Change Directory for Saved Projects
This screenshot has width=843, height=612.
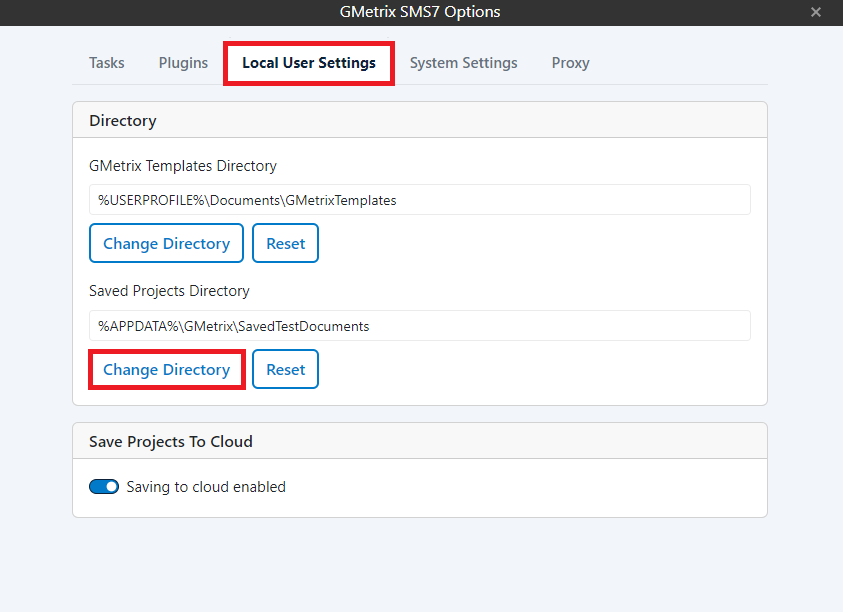tap(167, 369)
